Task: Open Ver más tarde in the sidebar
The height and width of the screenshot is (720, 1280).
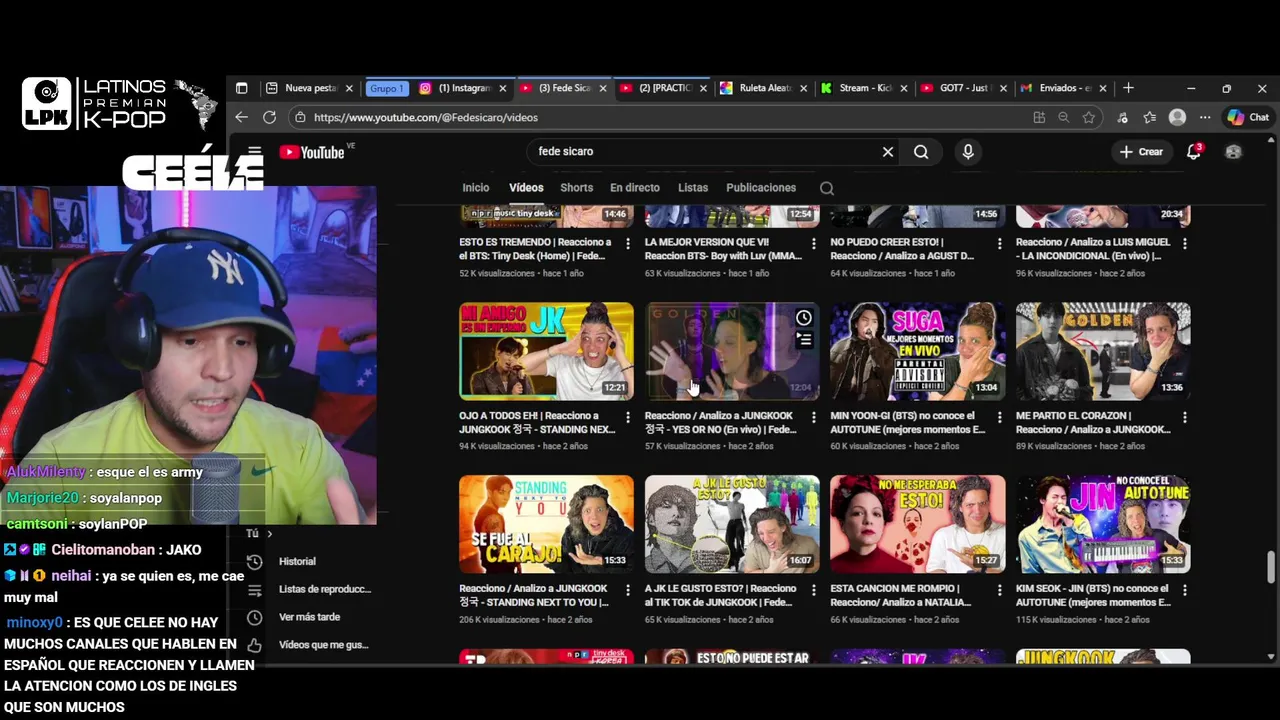Action: point(309,617)
